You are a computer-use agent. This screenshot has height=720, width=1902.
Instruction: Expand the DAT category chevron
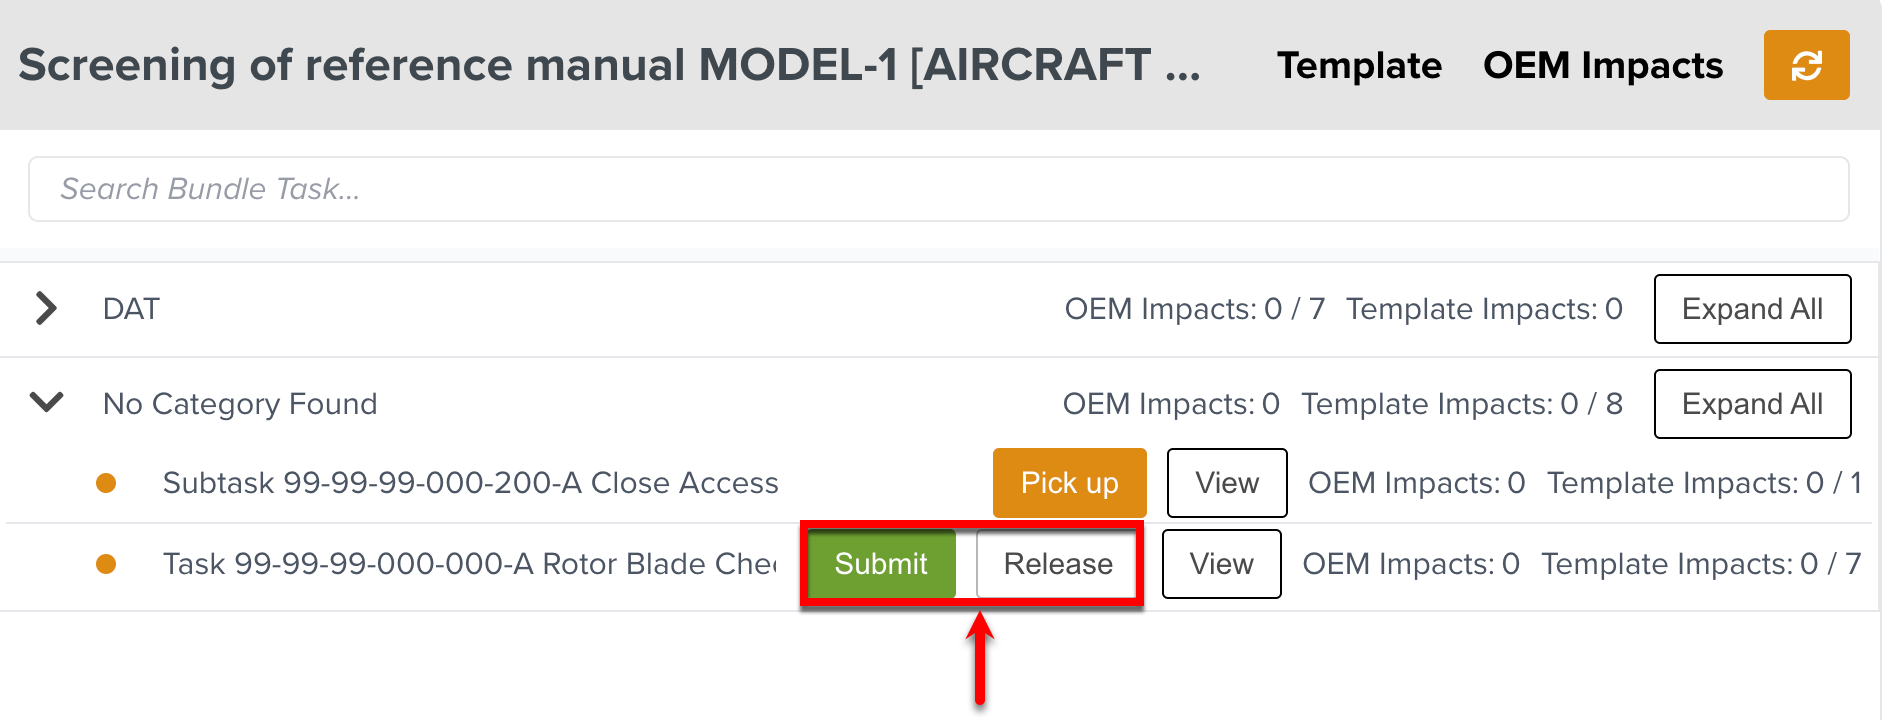point(46,308)
